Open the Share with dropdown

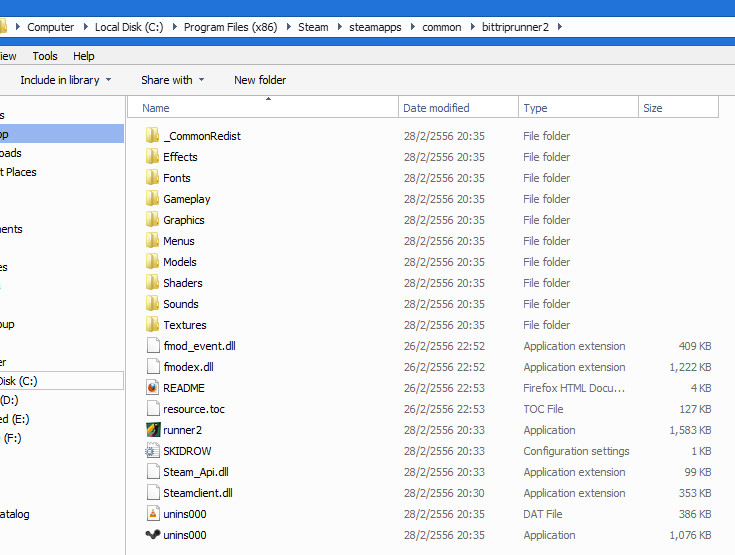click(x=172, y=80)
